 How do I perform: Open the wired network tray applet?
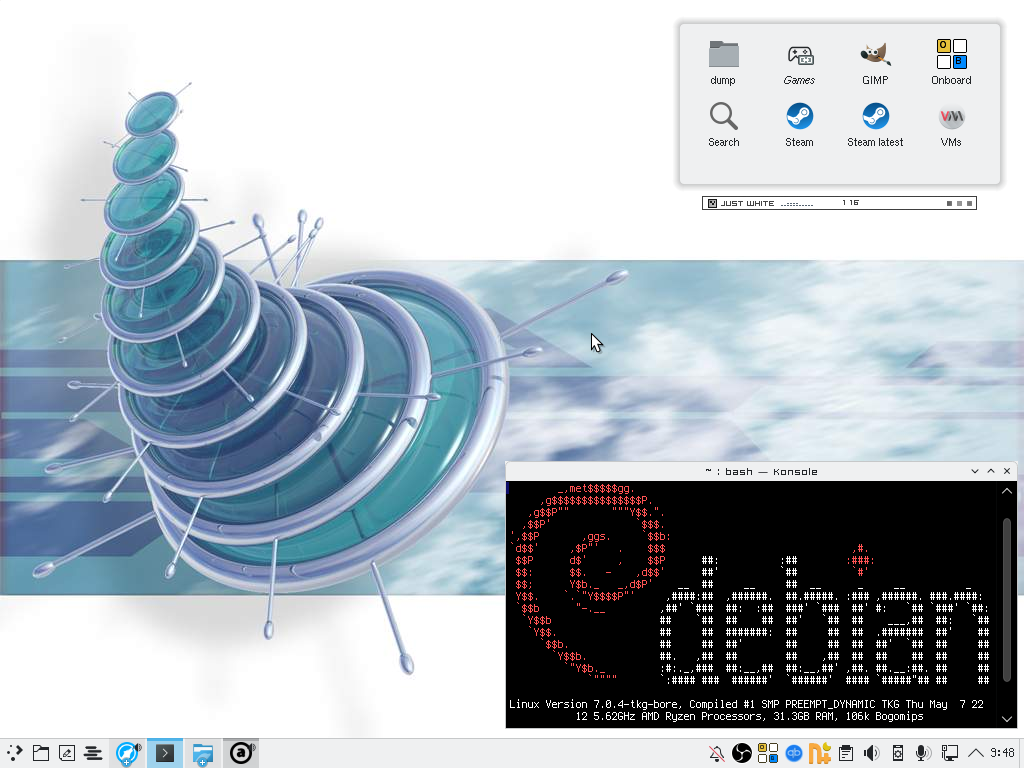click(950, 753)
